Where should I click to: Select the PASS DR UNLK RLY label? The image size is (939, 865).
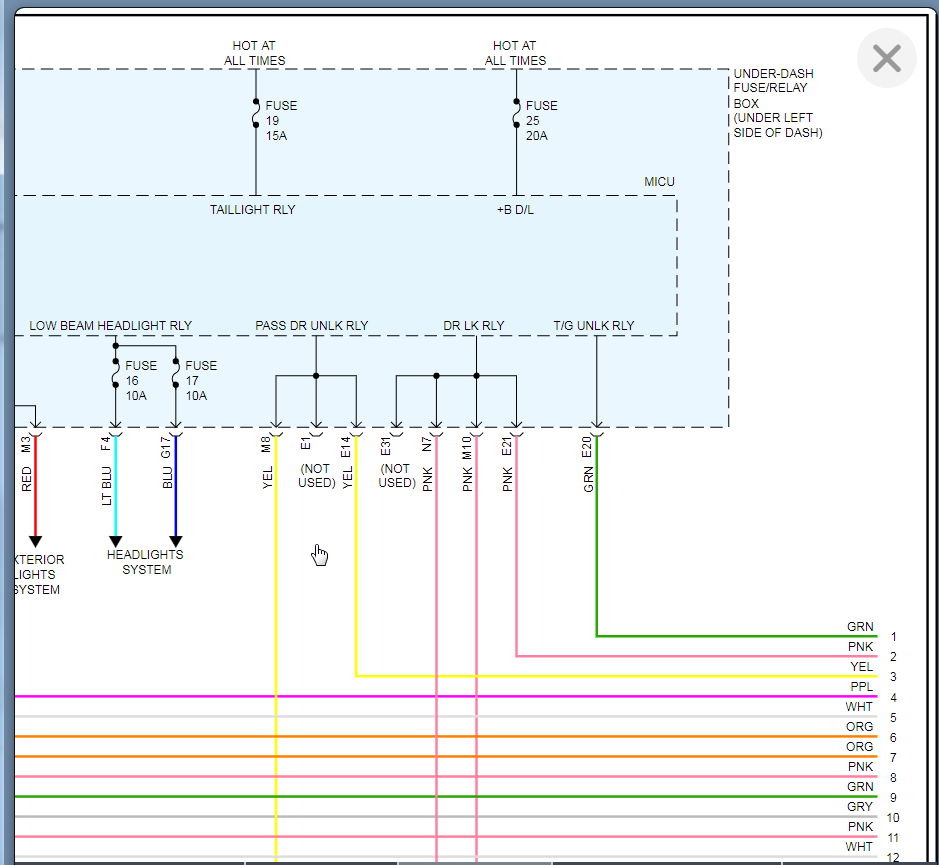click(311, 326)
